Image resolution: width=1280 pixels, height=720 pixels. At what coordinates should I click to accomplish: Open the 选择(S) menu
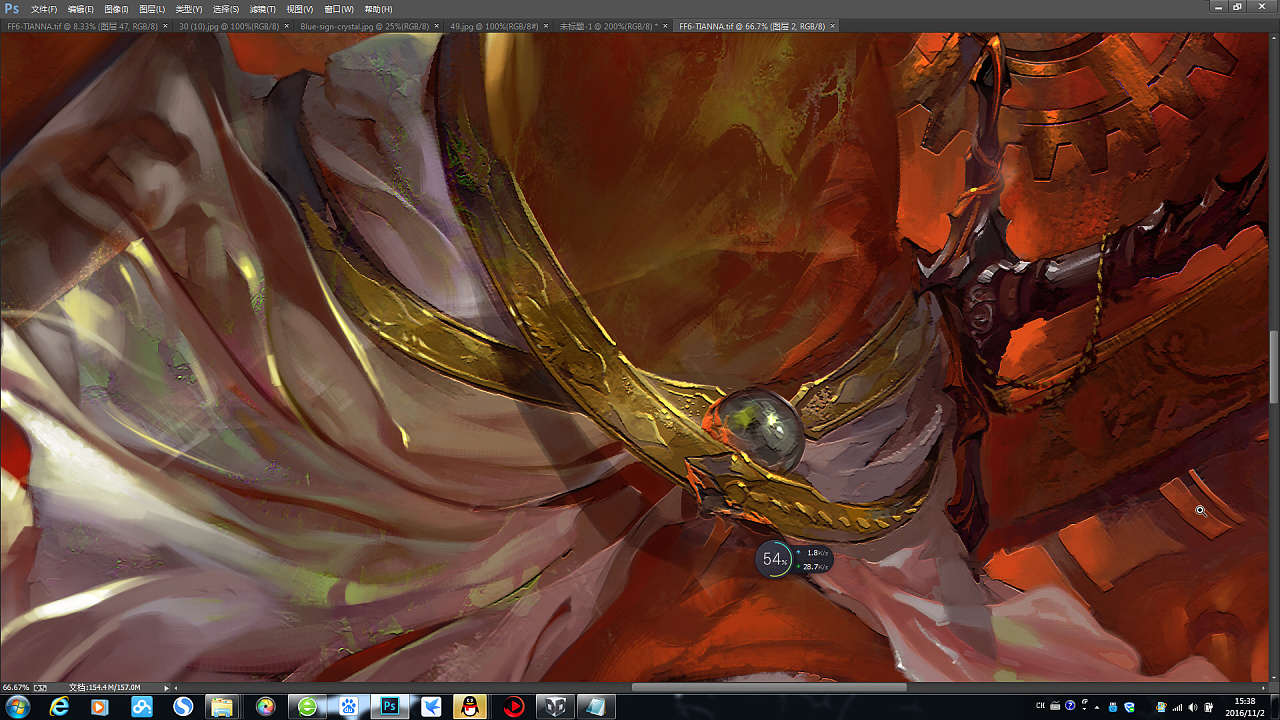pos(226,9)
